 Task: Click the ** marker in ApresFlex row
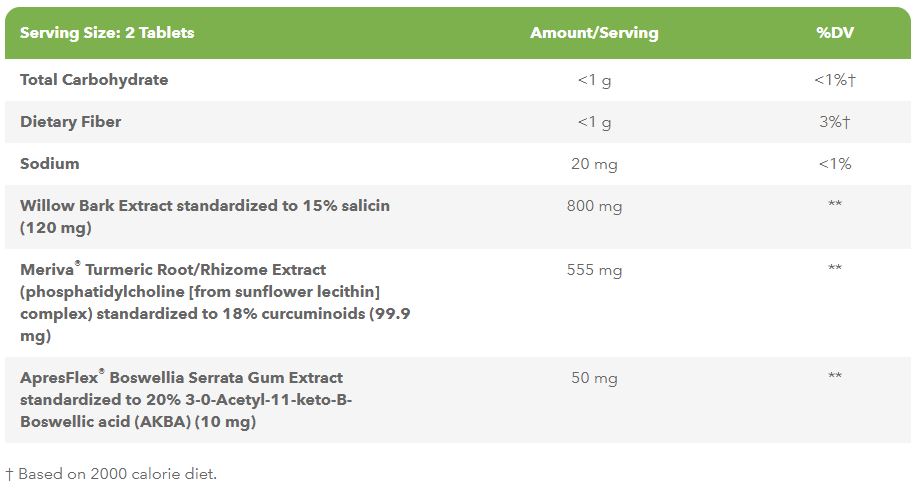pos(835,378)
